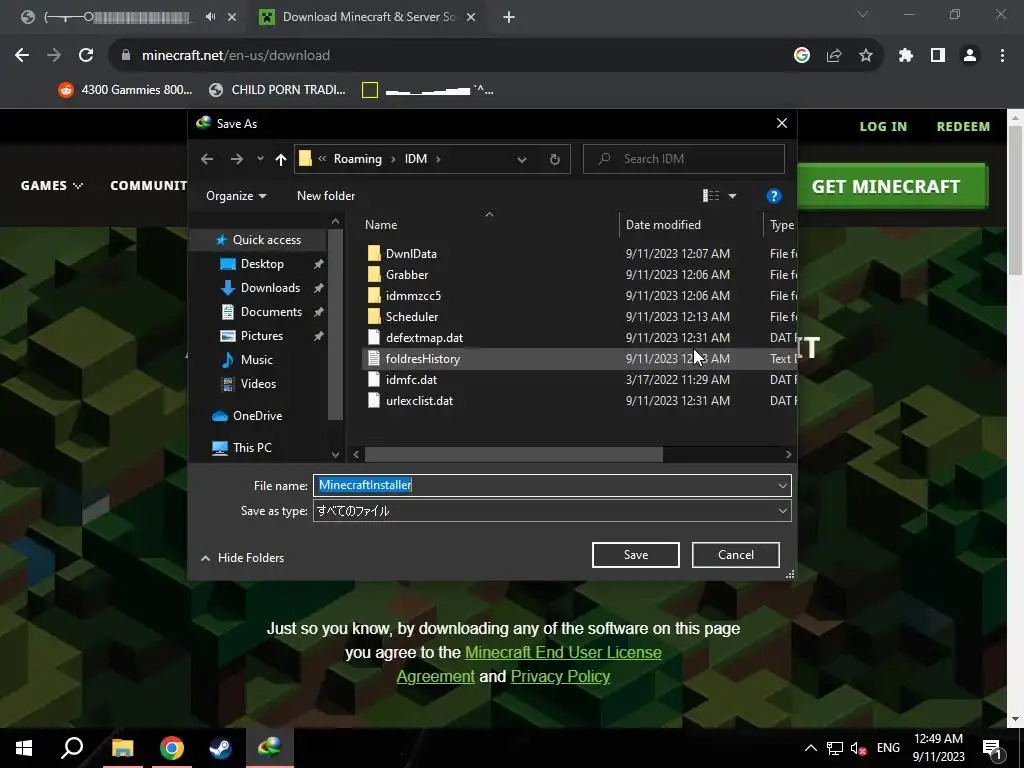Expand the GAMES menu on Minecraft site
Viewport: 1024px width, 768px height.
(x=52, y=185)
